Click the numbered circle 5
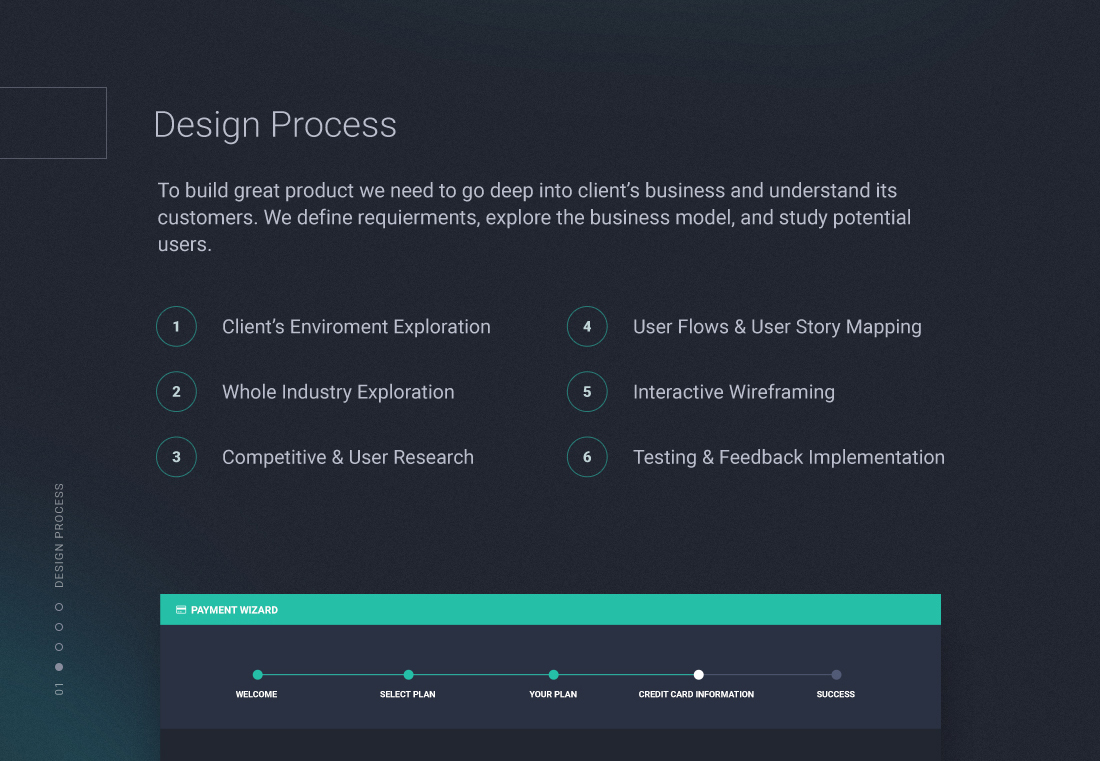Viewport: 1100px width, 761px height. coord(587,392)
